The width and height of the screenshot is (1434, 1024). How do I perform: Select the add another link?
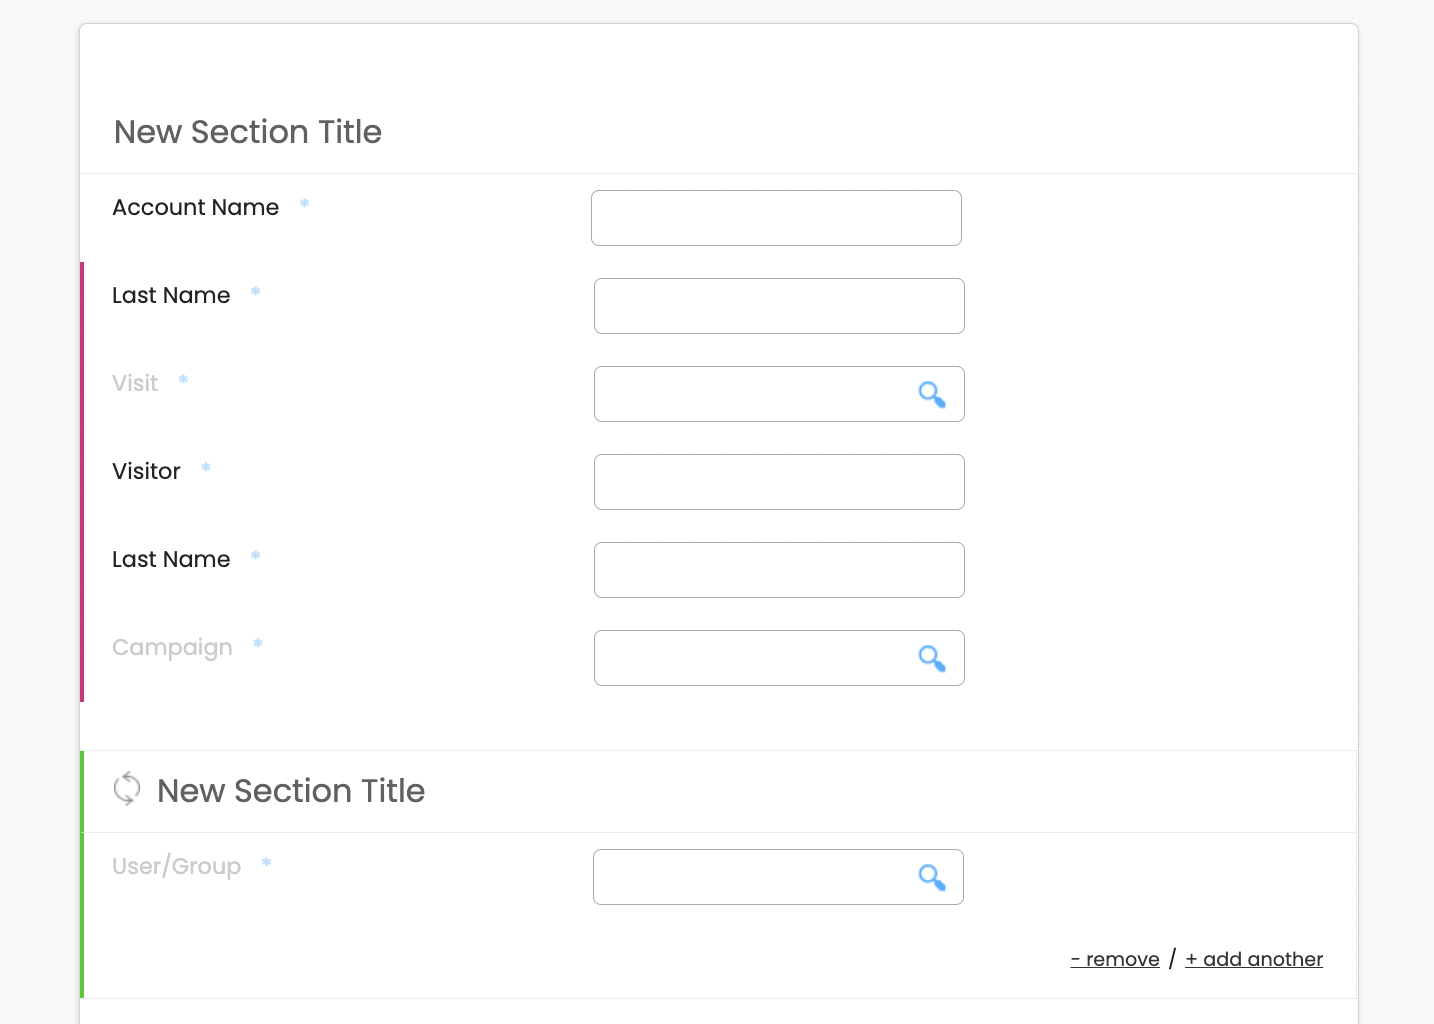pos(1254,959)
